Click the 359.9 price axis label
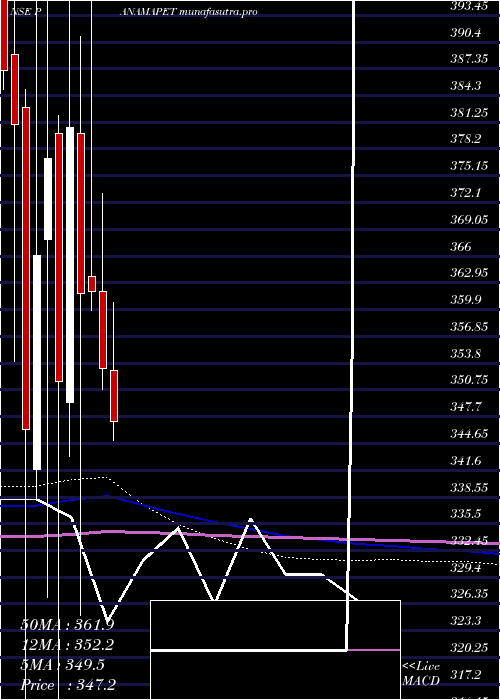Image resolution: width=500 pixels, height=700 pixels. click(x=468, y=300)
